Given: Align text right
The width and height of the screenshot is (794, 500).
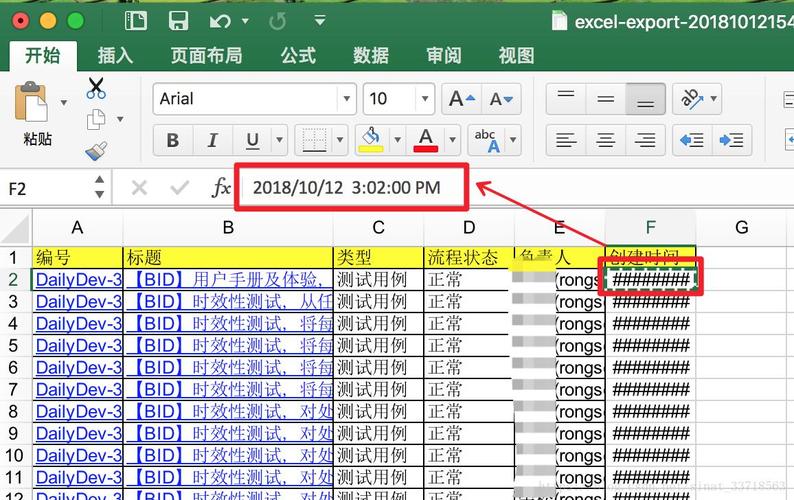Looking at the screenshot, I should click(645, 140).
